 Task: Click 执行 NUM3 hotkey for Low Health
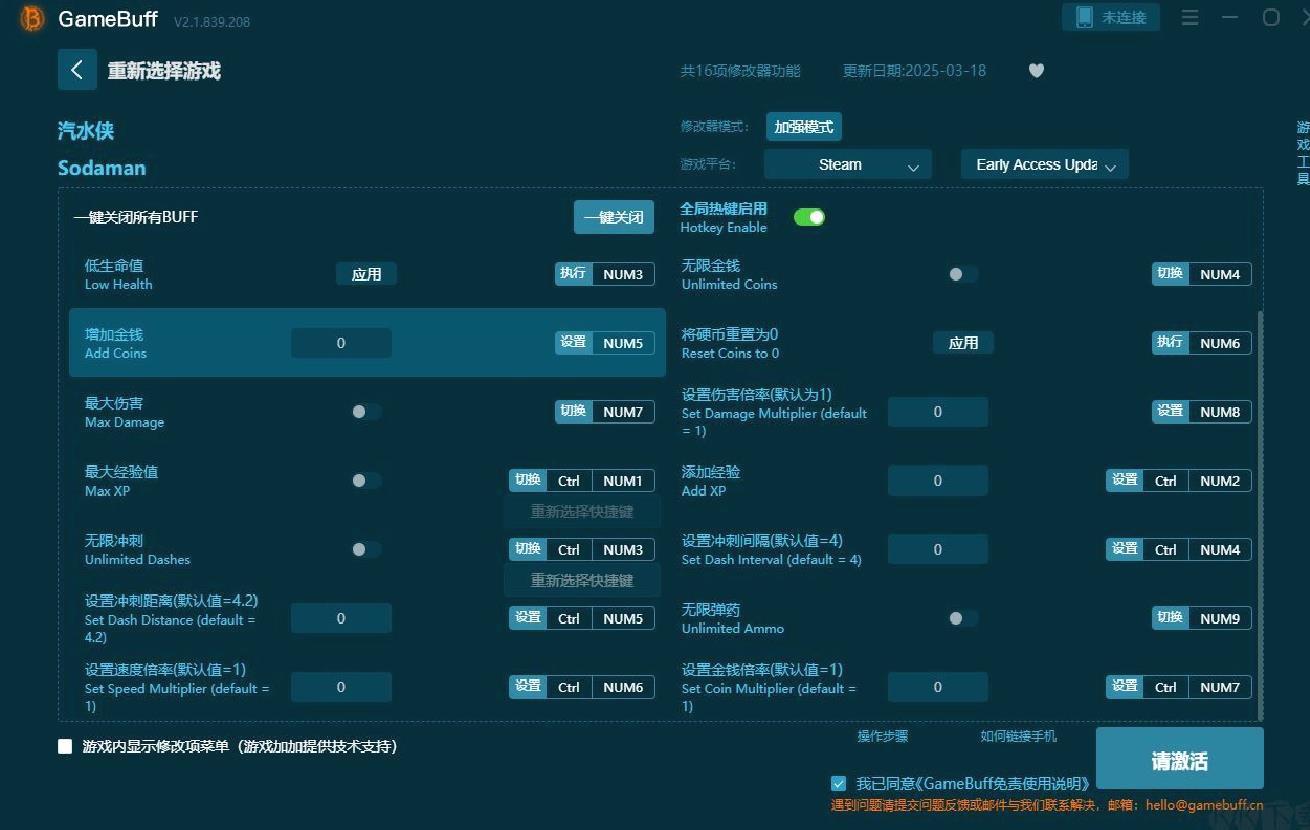(605, 274)
